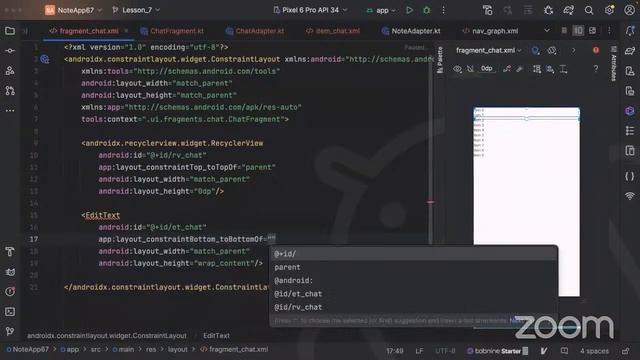Viewport: 640px width, 360px height.
Task: Switch to NoteAdapter.kt tab
Action: click(x=411, y=31)
